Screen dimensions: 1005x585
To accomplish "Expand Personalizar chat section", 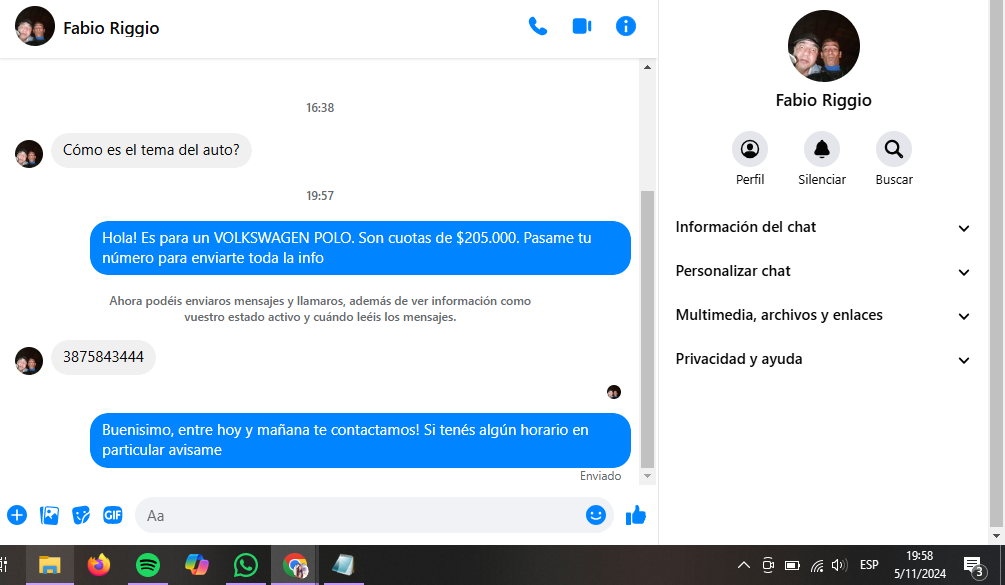I will [823, 272].
